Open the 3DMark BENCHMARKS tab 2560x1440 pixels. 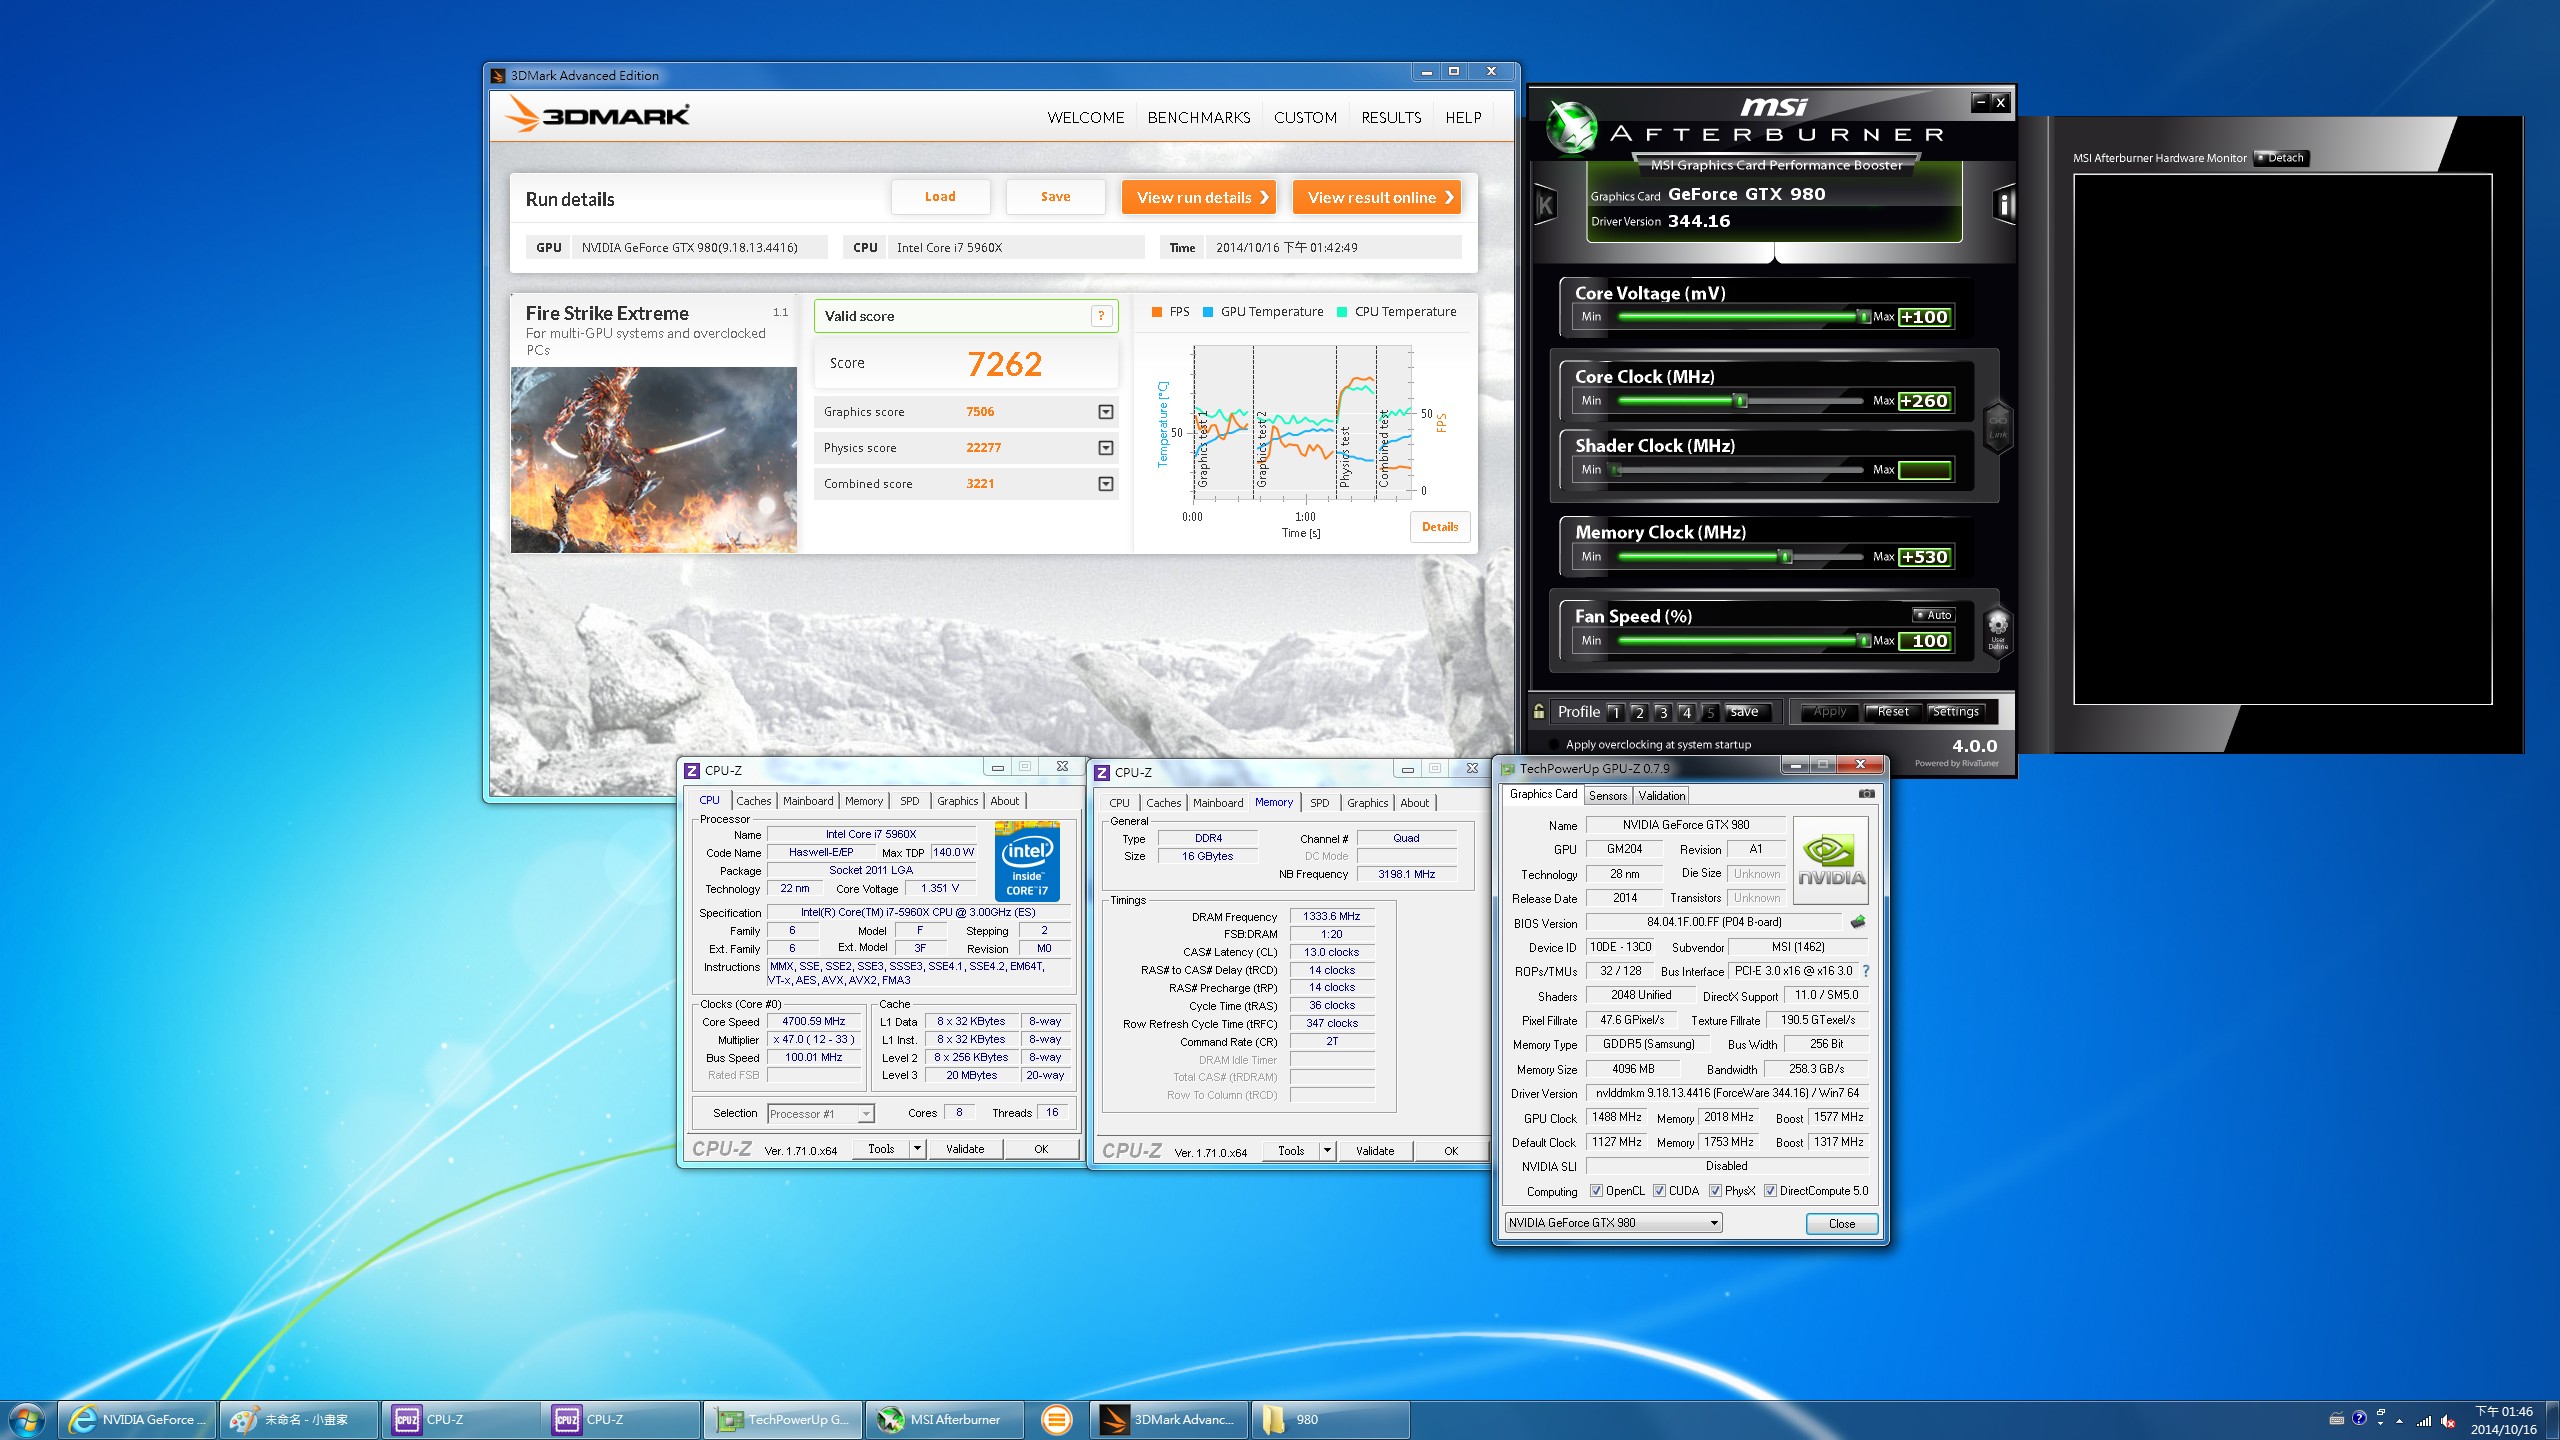1199,118
